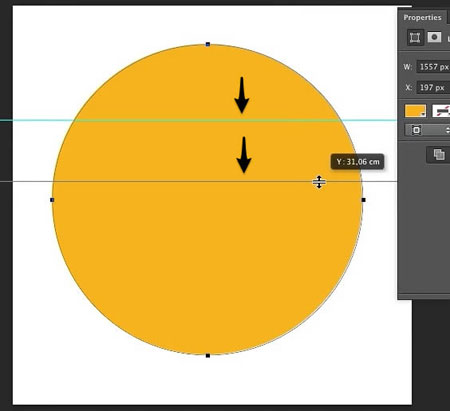Click the W: label in Properties

[408, 67]
